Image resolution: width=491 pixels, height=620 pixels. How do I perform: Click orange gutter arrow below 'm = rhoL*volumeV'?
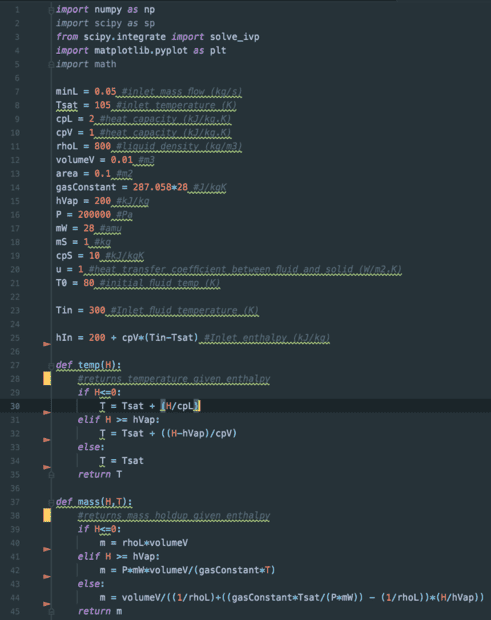pyautogui.click(x=47, y=549)
